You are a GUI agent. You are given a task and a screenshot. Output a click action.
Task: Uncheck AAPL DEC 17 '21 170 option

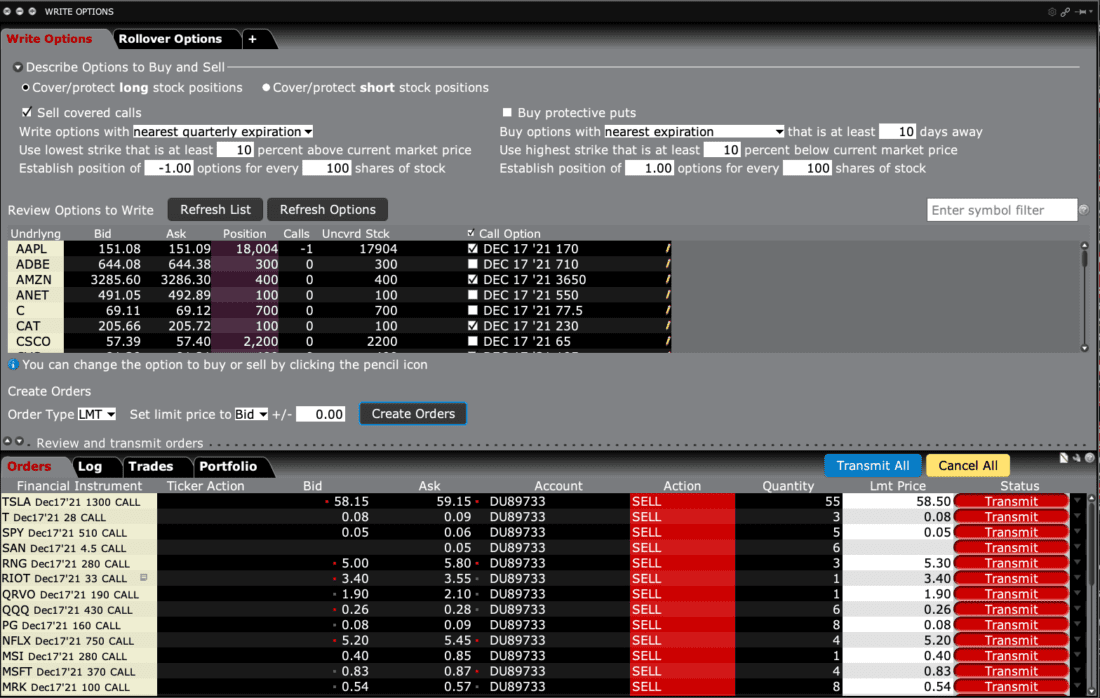473,248
